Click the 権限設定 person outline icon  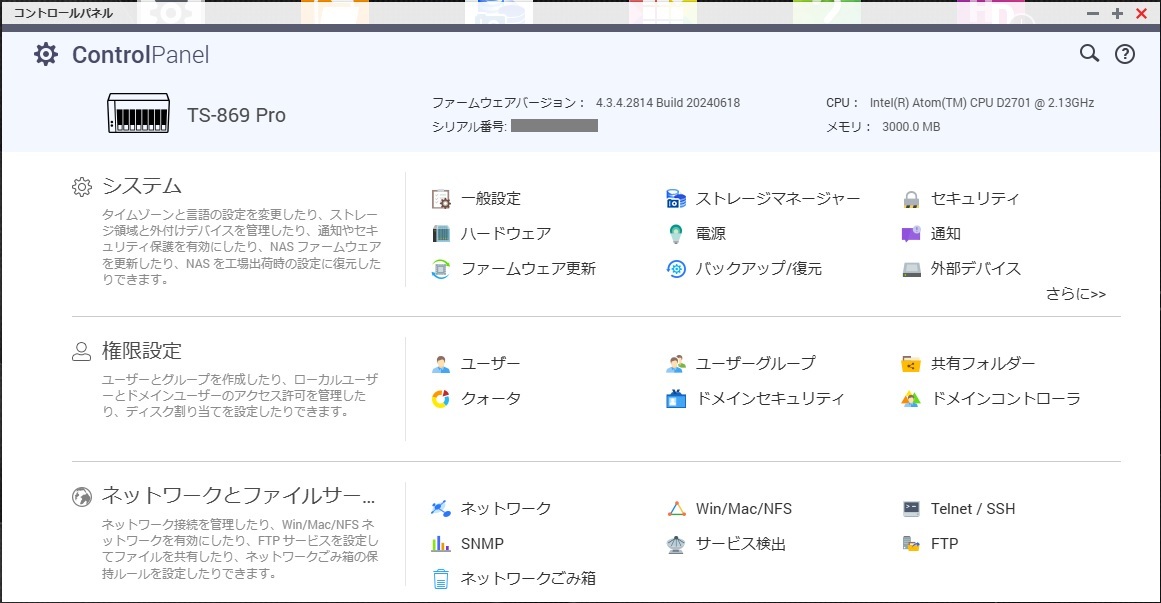coord(81,351)
